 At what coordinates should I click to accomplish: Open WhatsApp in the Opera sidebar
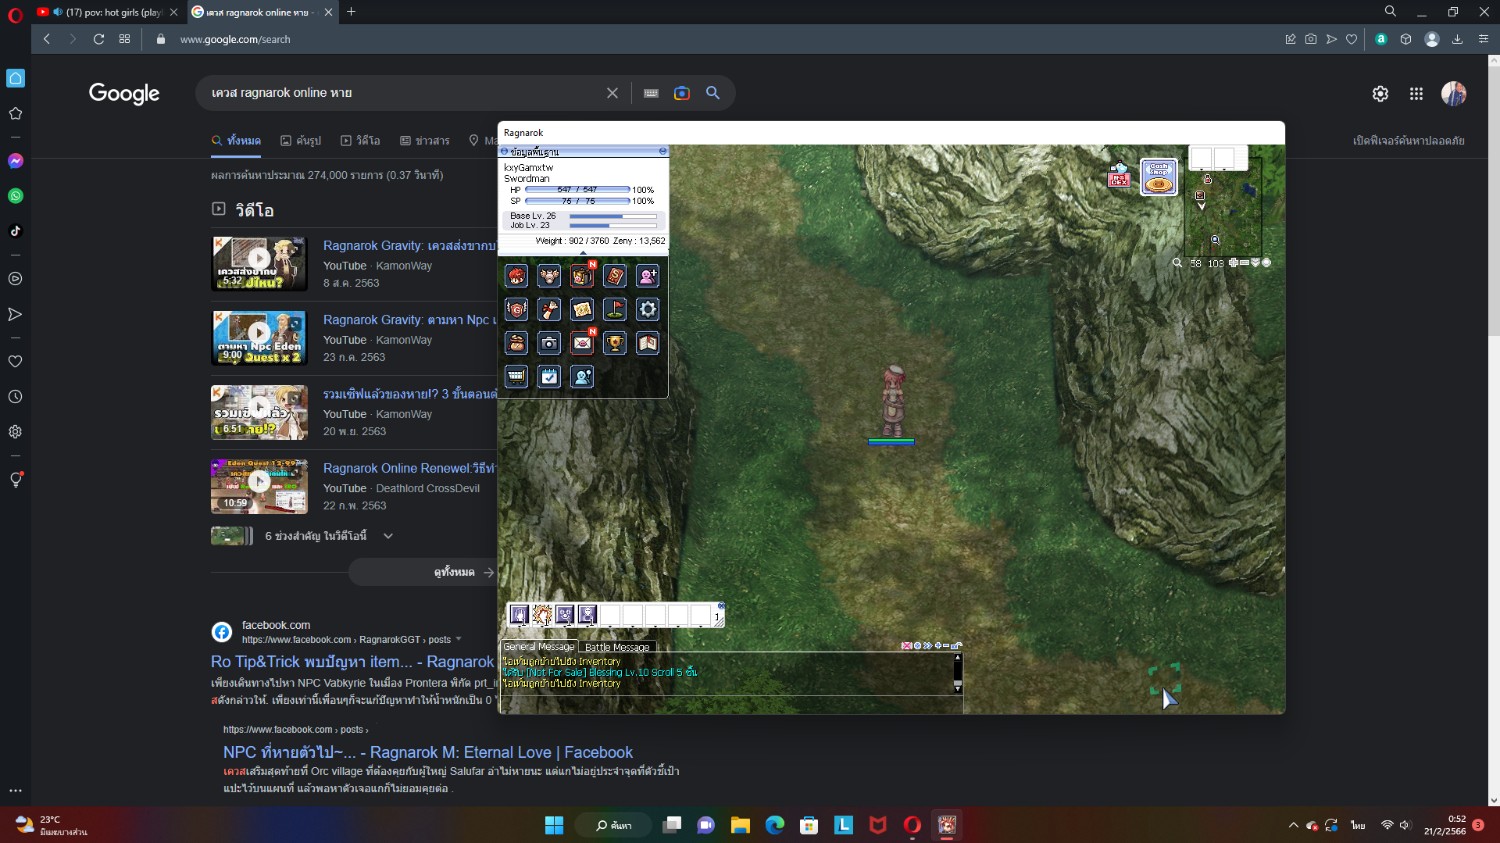pyautogui.click(x=15, y=196)
